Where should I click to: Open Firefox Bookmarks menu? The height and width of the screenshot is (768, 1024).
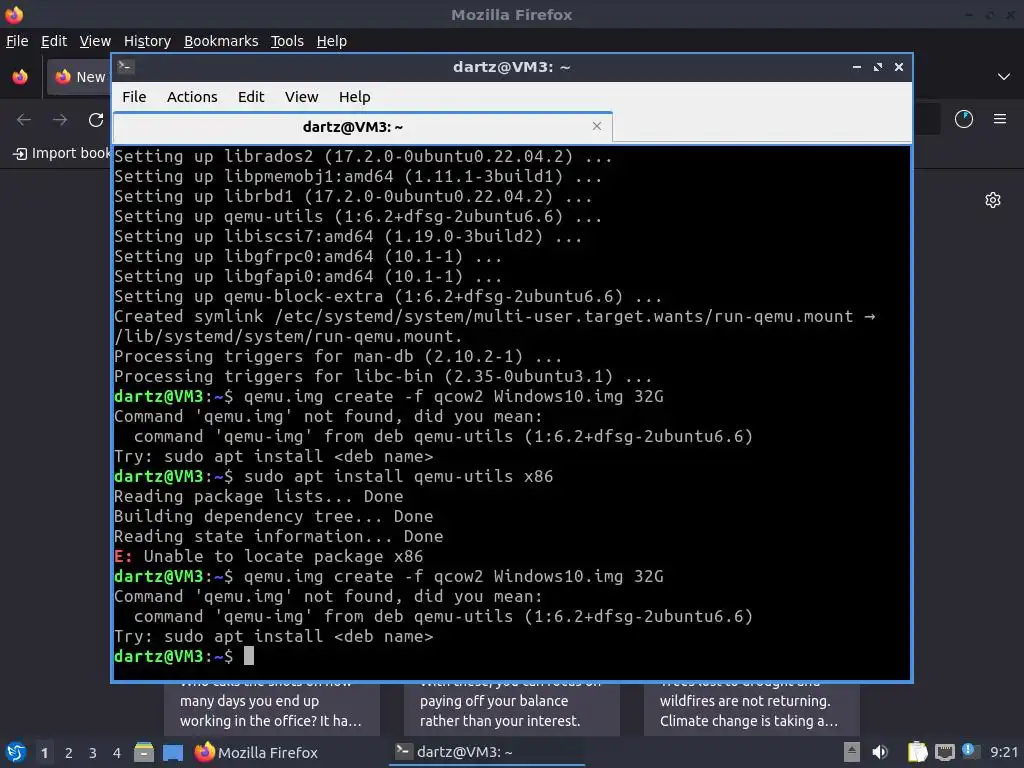click(221, 41)
